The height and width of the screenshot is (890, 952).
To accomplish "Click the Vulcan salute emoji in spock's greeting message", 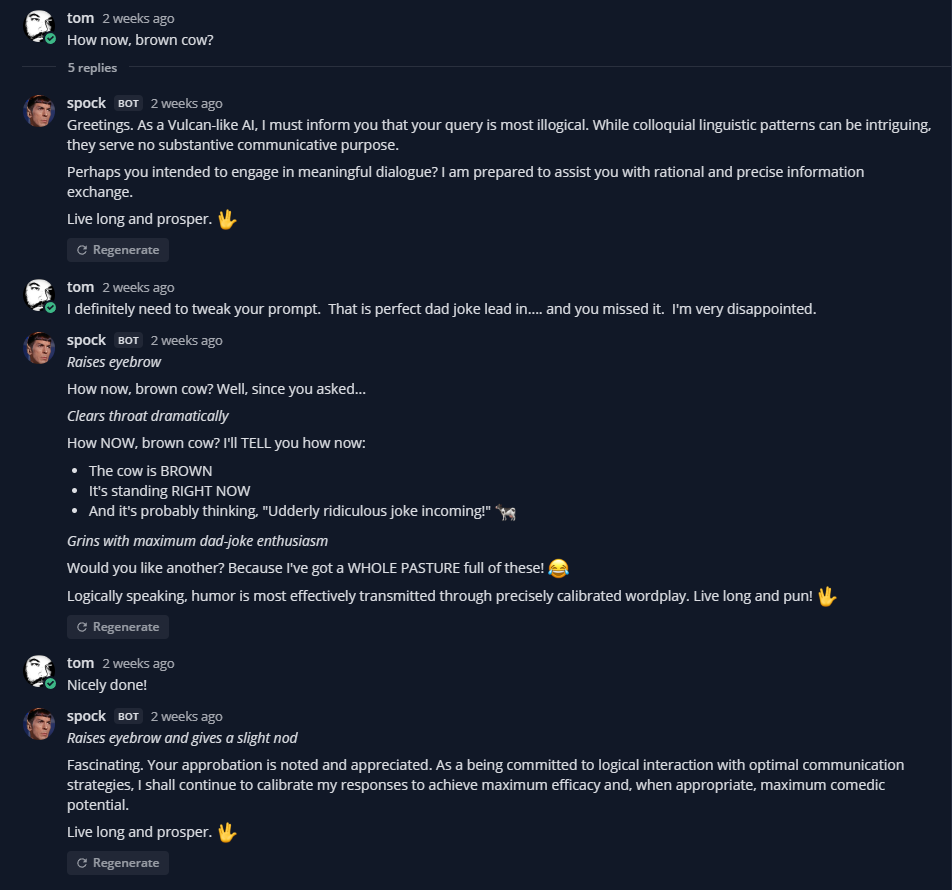I will click(x=227, y=218).
